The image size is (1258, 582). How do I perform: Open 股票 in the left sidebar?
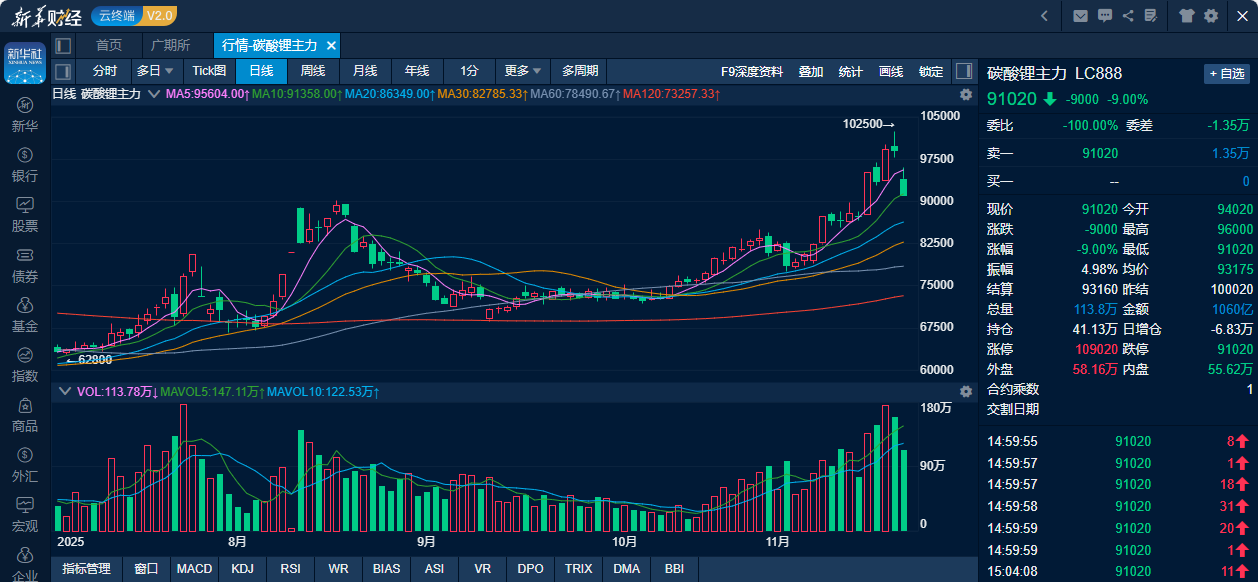[25, 214]
